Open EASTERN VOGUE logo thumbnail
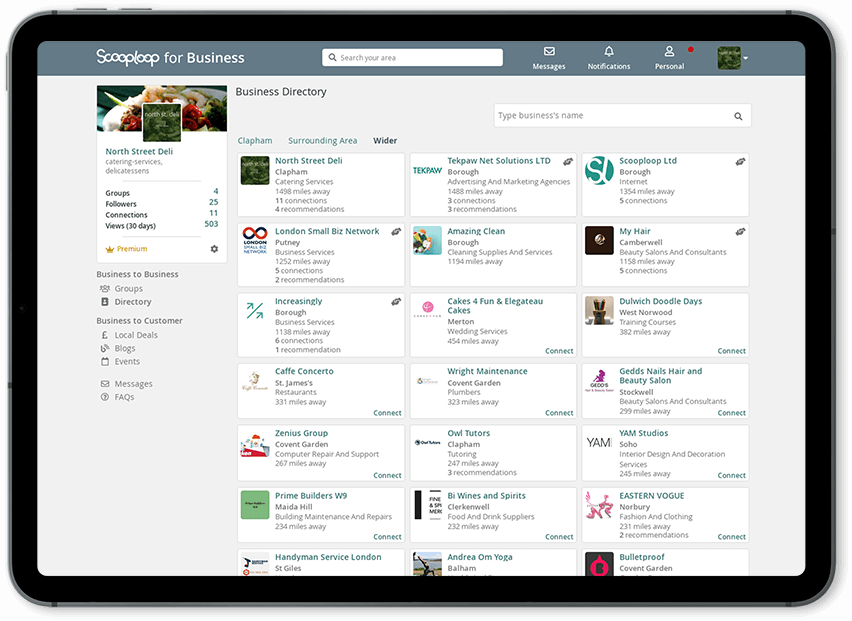This screenshot has width=852, height=621. pyautogui.click(x=599, y=505)
